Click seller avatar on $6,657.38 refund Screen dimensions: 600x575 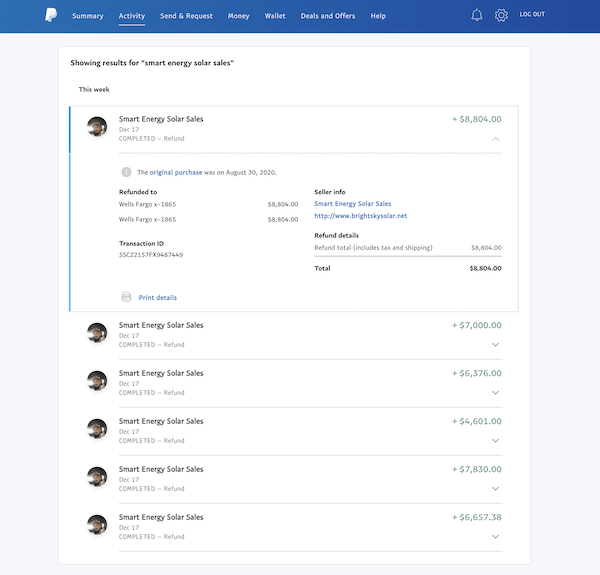pos(97,525)
